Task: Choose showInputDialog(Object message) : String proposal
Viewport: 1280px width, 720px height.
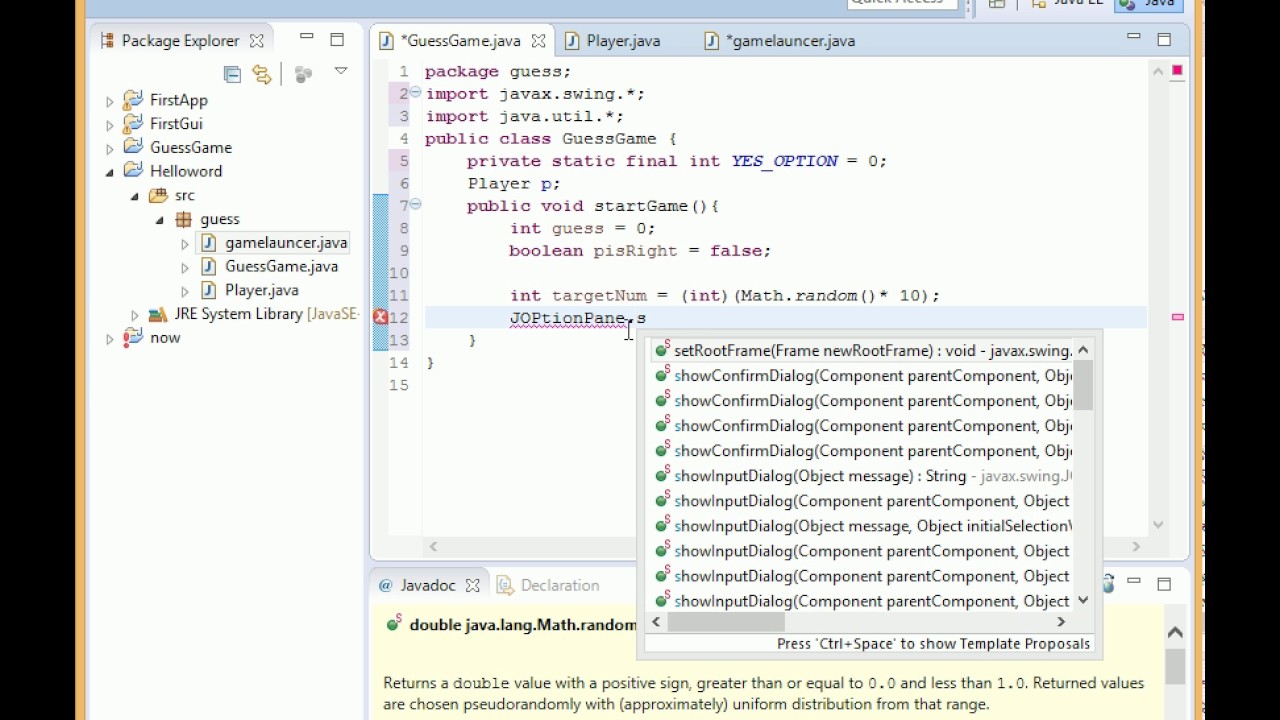Action: tap(863, 476)
